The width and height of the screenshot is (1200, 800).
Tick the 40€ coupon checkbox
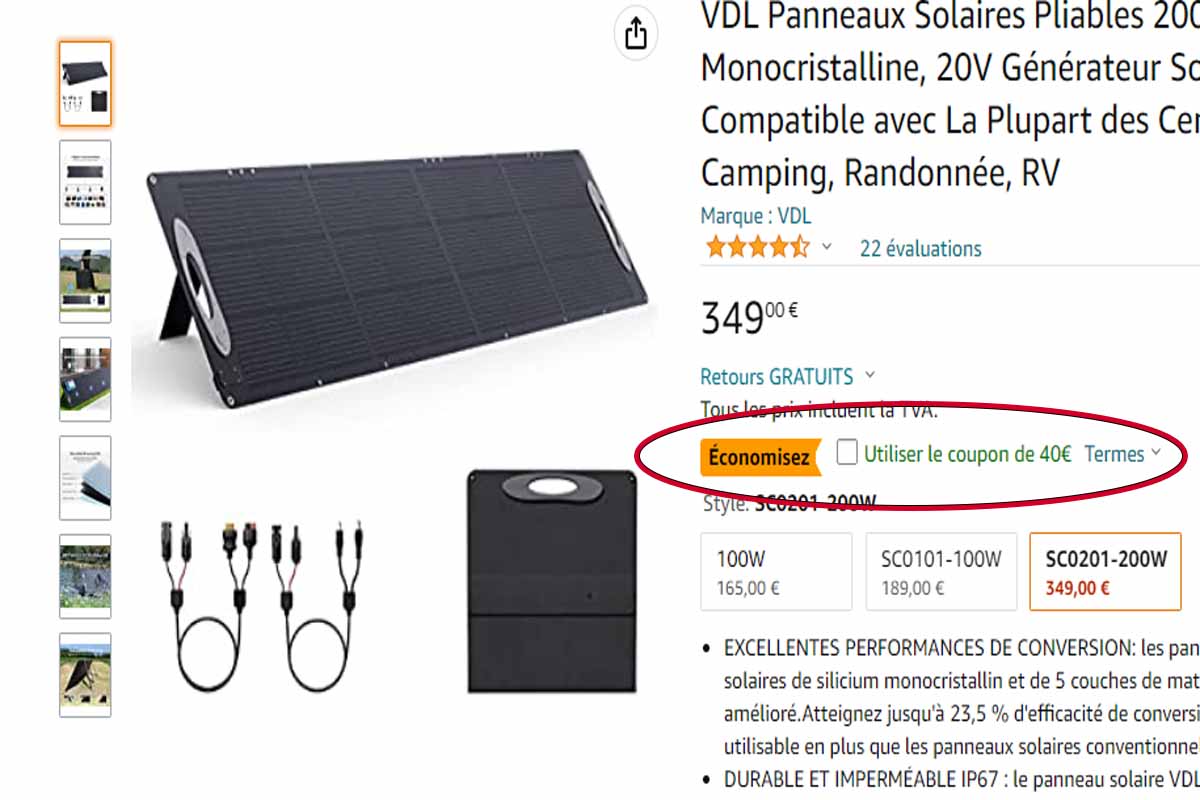point(847,453)
